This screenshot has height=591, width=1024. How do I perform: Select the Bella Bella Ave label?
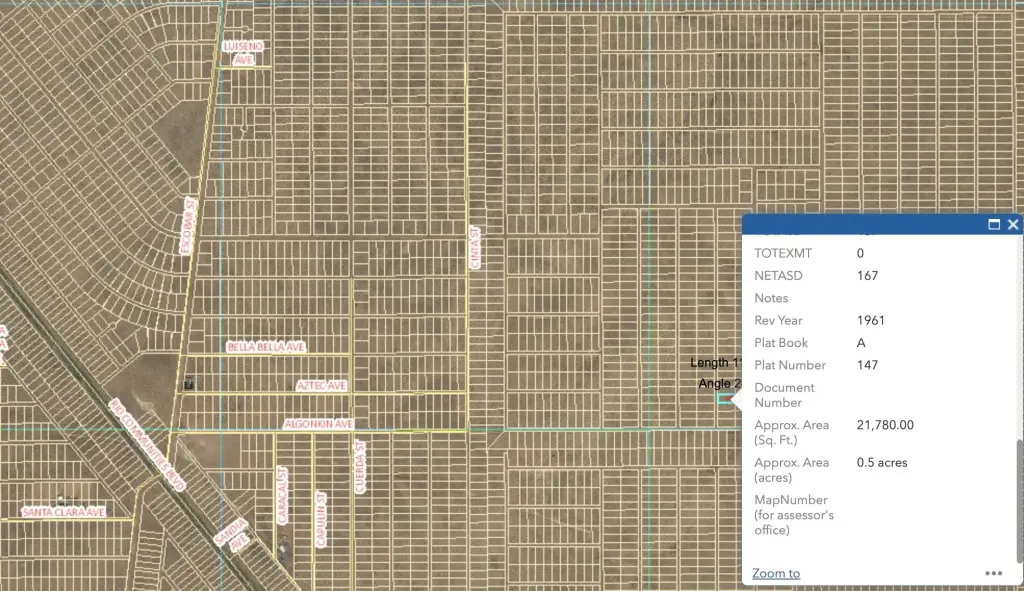point(266,347)
